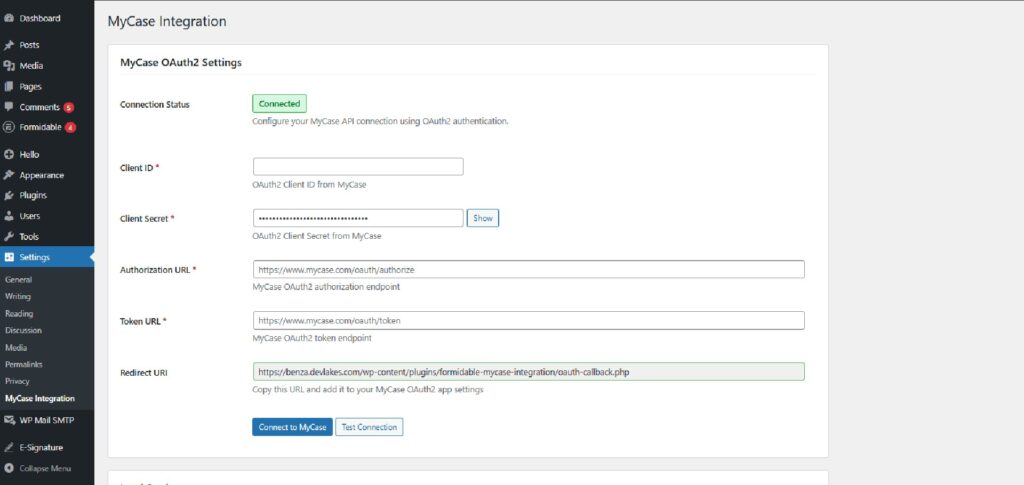
Task: Click the Pages icon in sidebar
Action: (x=9, y=87)
